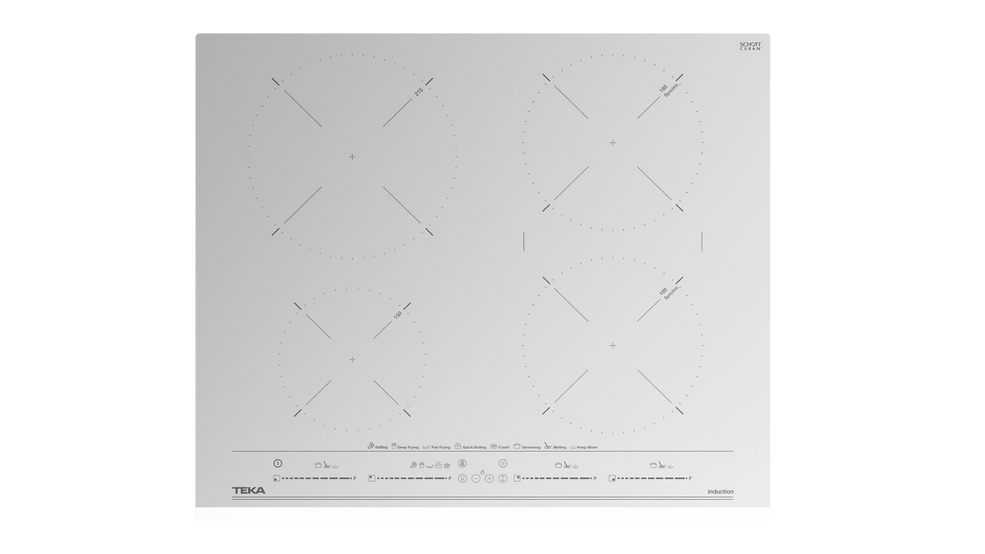Adjust the rightmost power level slider
The height and width of the screenshot is (554, 985).
(x=652, y=478)
